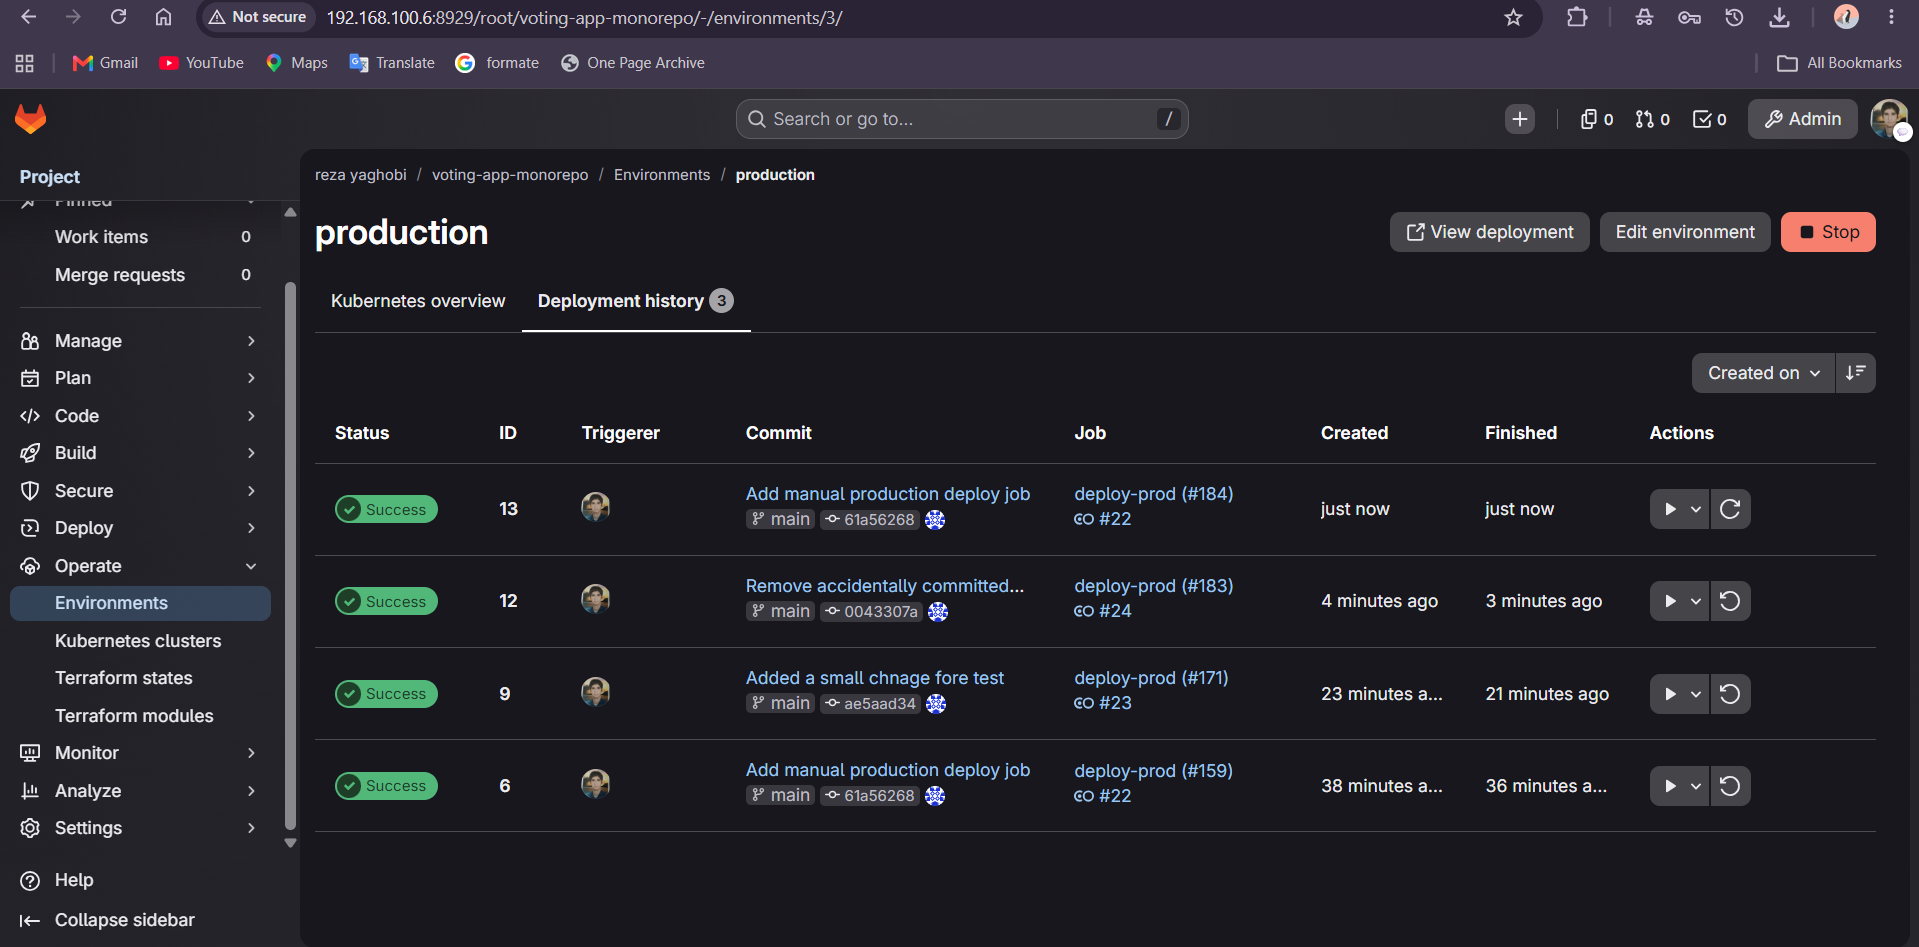Open Gmail bookmark
The image size is (1919, 947).
(x=105, y=63)
